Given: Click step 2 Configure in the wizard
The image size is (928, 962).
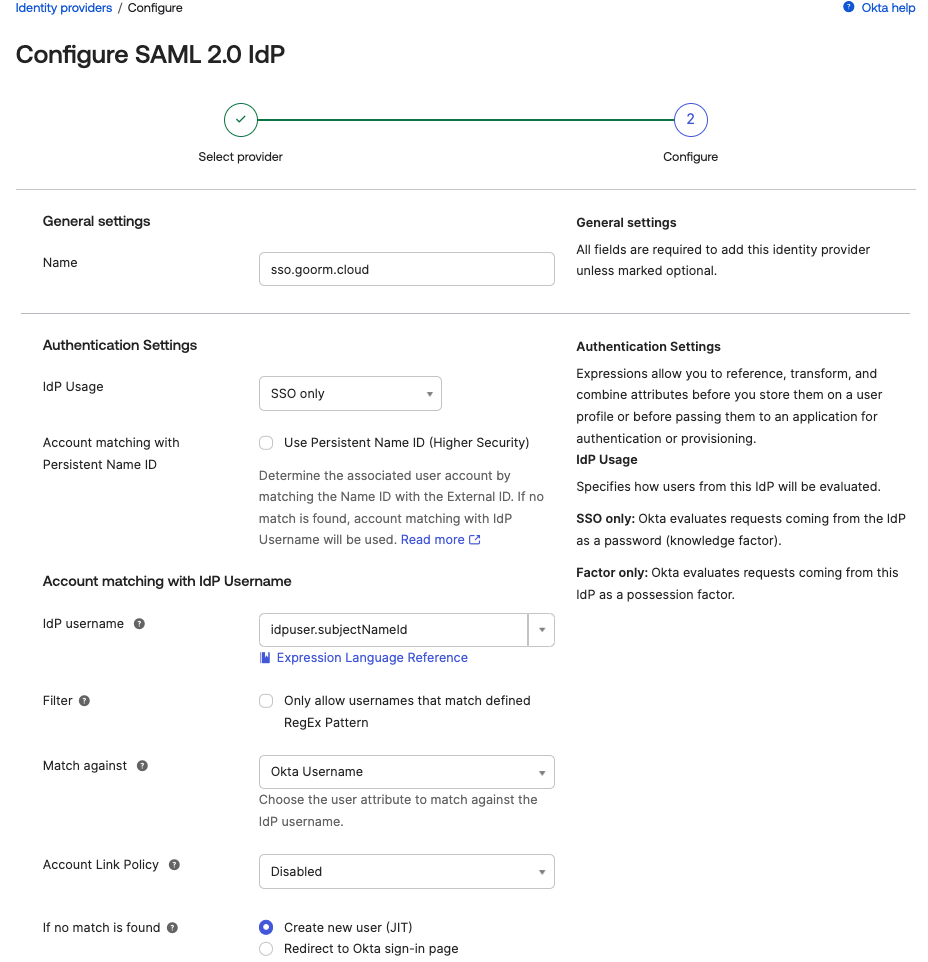Looking at the screenshot, I should point(690,120).
